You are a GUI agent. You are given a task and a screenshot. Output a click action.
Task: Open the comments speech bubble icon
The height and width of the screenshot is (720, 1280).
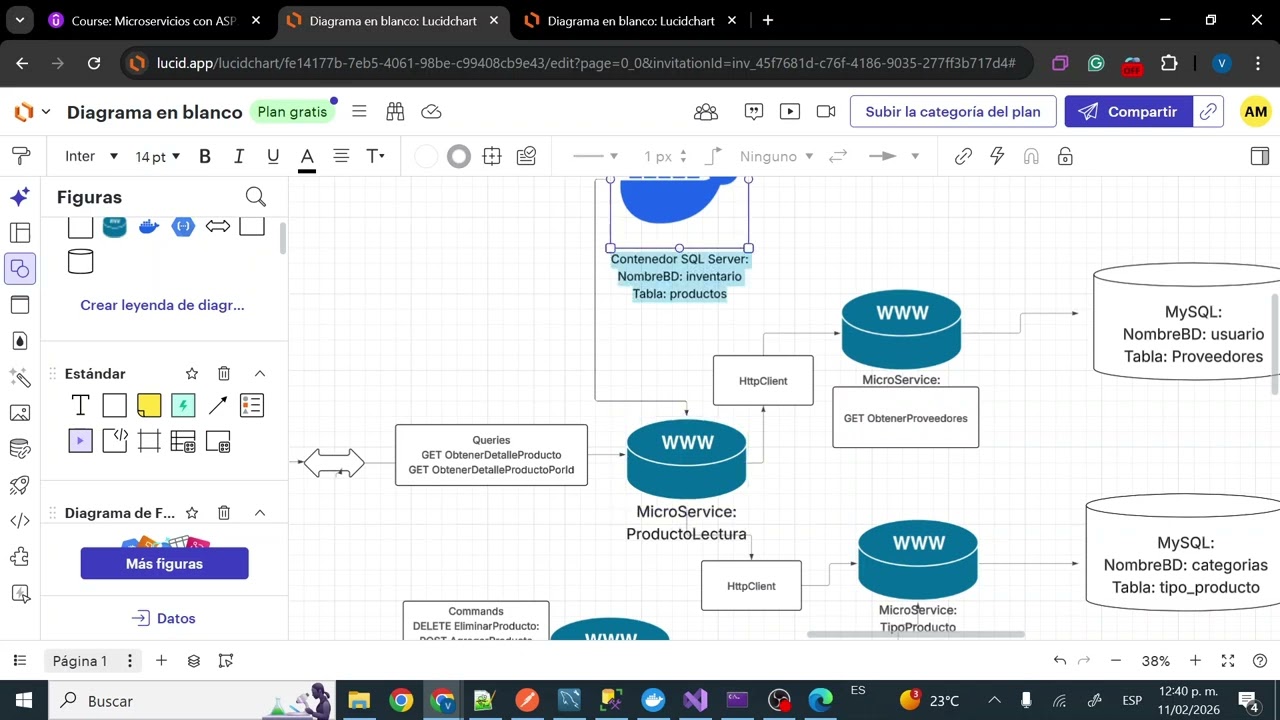(754, 112)
